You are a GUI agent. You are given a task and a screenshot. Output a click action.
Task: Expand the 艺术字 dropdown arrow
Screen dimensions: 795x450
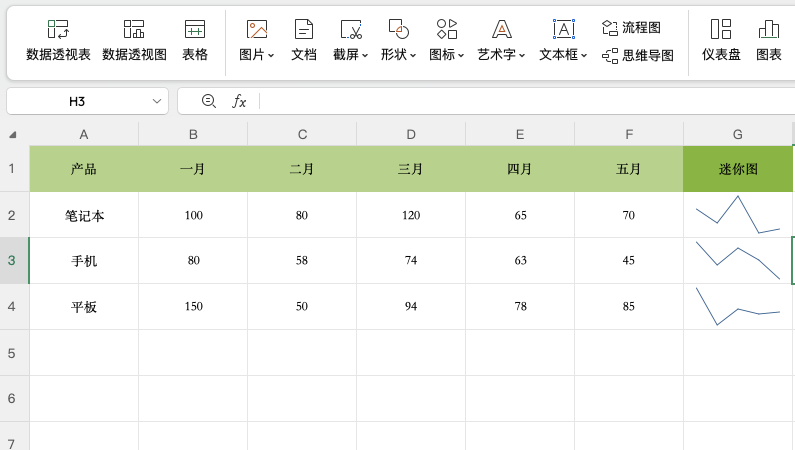click(x=522, y=55)
